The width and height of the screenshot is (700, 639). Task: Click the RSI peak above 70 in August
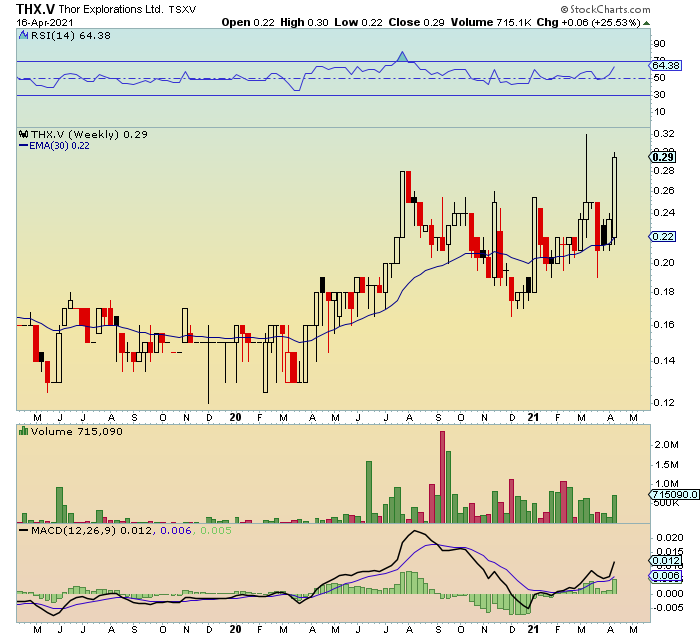coord(403,56)
